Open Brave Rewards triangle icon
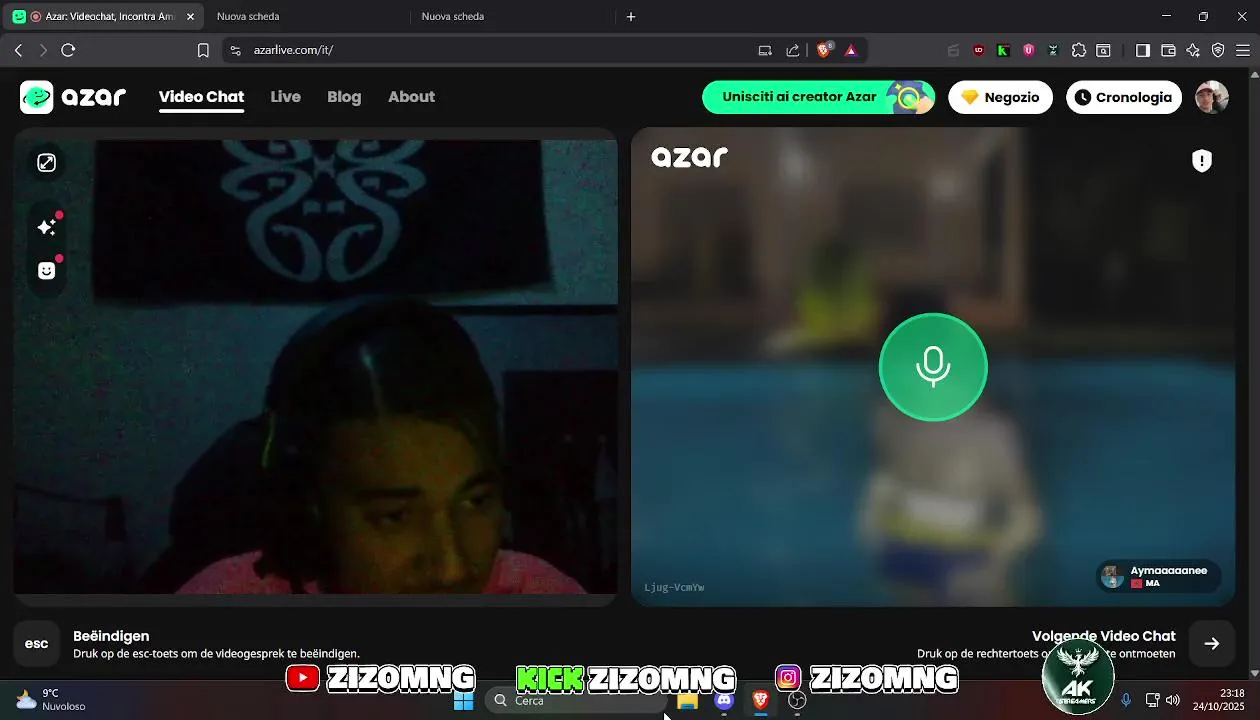The width and height of the screenshot is (1260, 720). coord(851,50)
